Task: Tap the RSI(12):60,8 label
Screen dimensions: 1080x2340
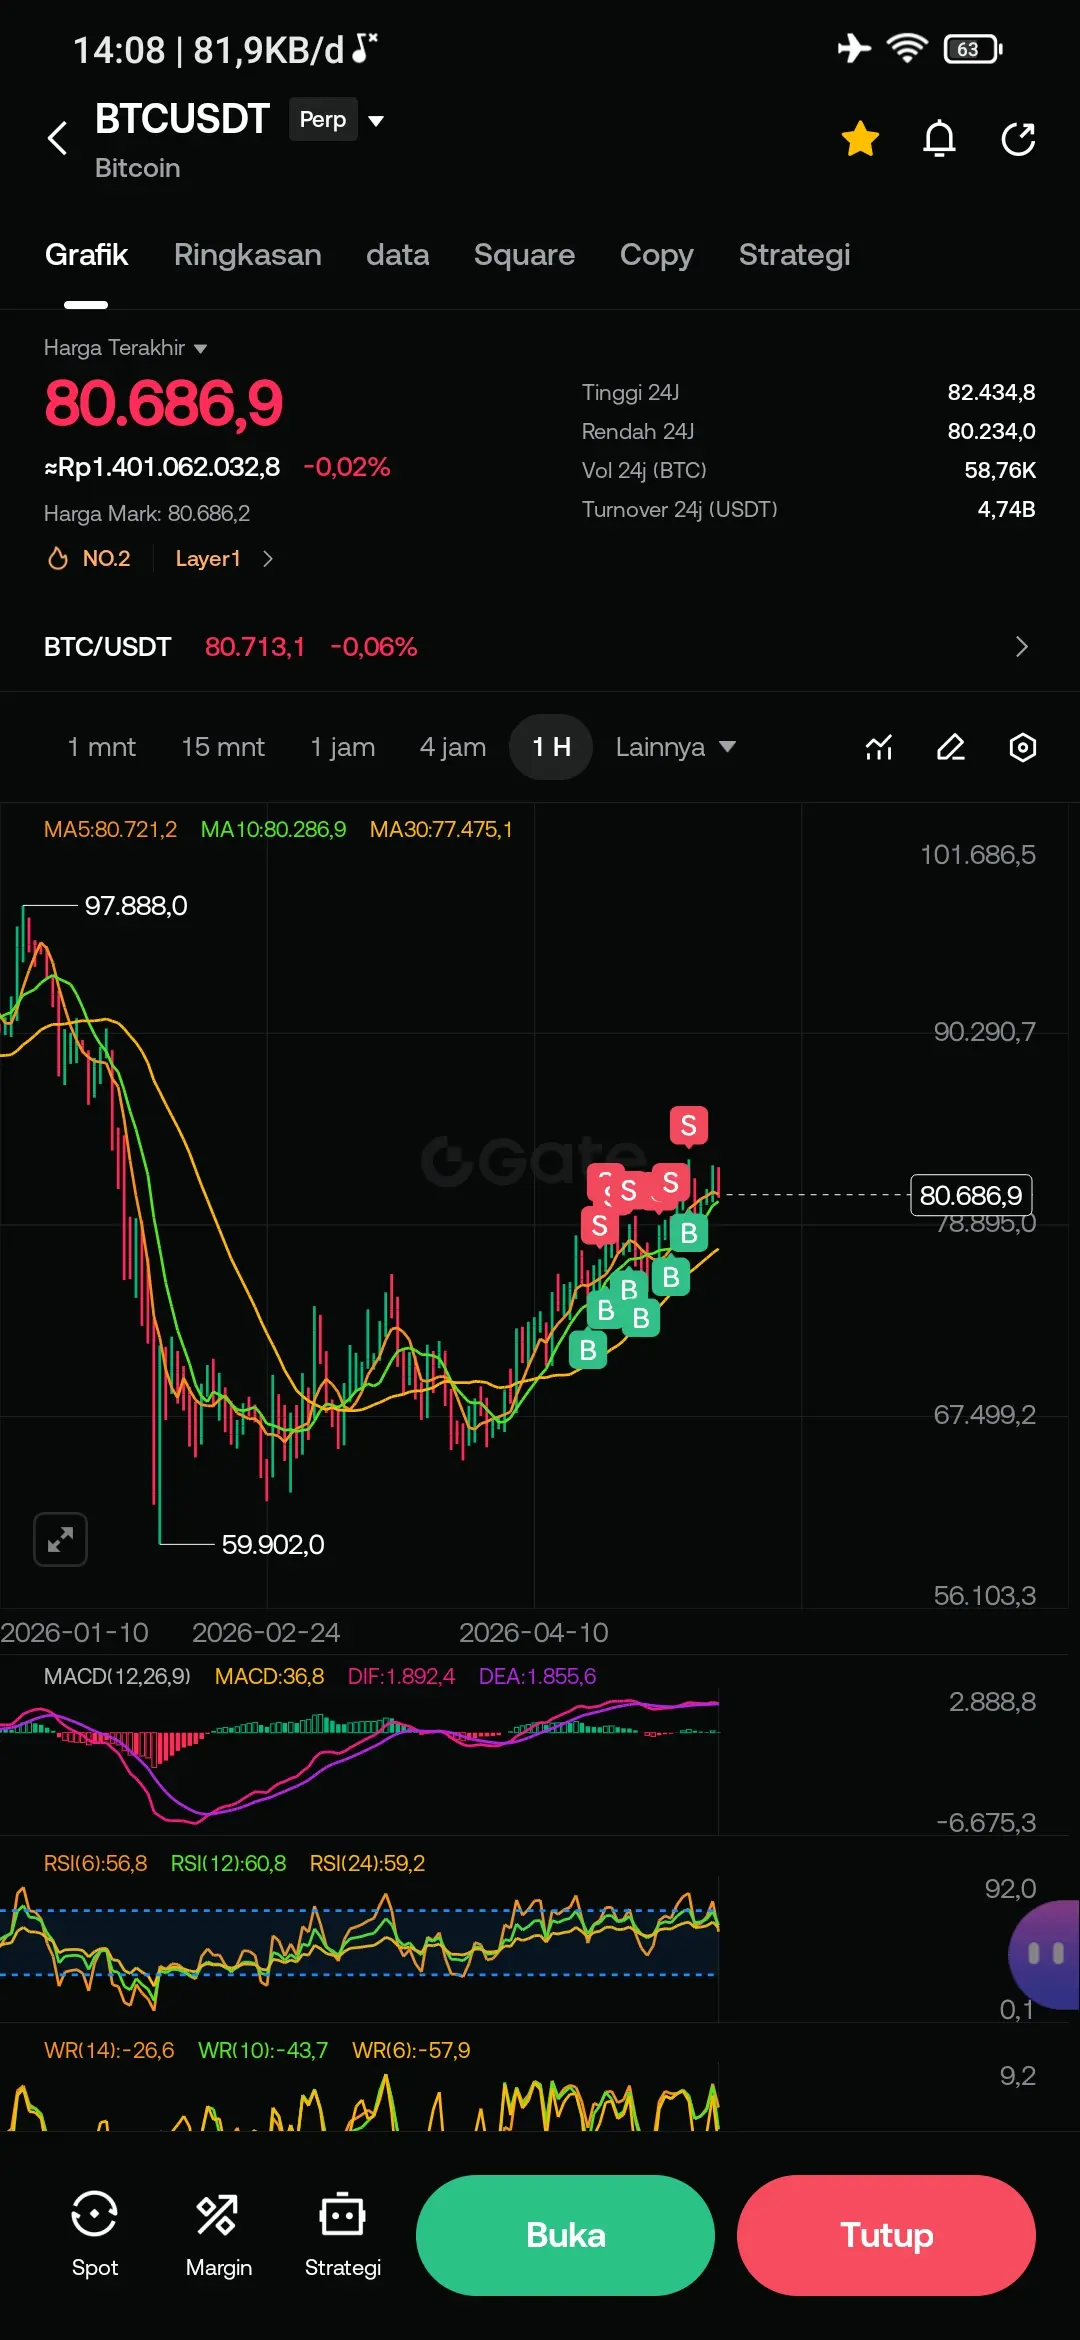Action: pos(228,1863)
